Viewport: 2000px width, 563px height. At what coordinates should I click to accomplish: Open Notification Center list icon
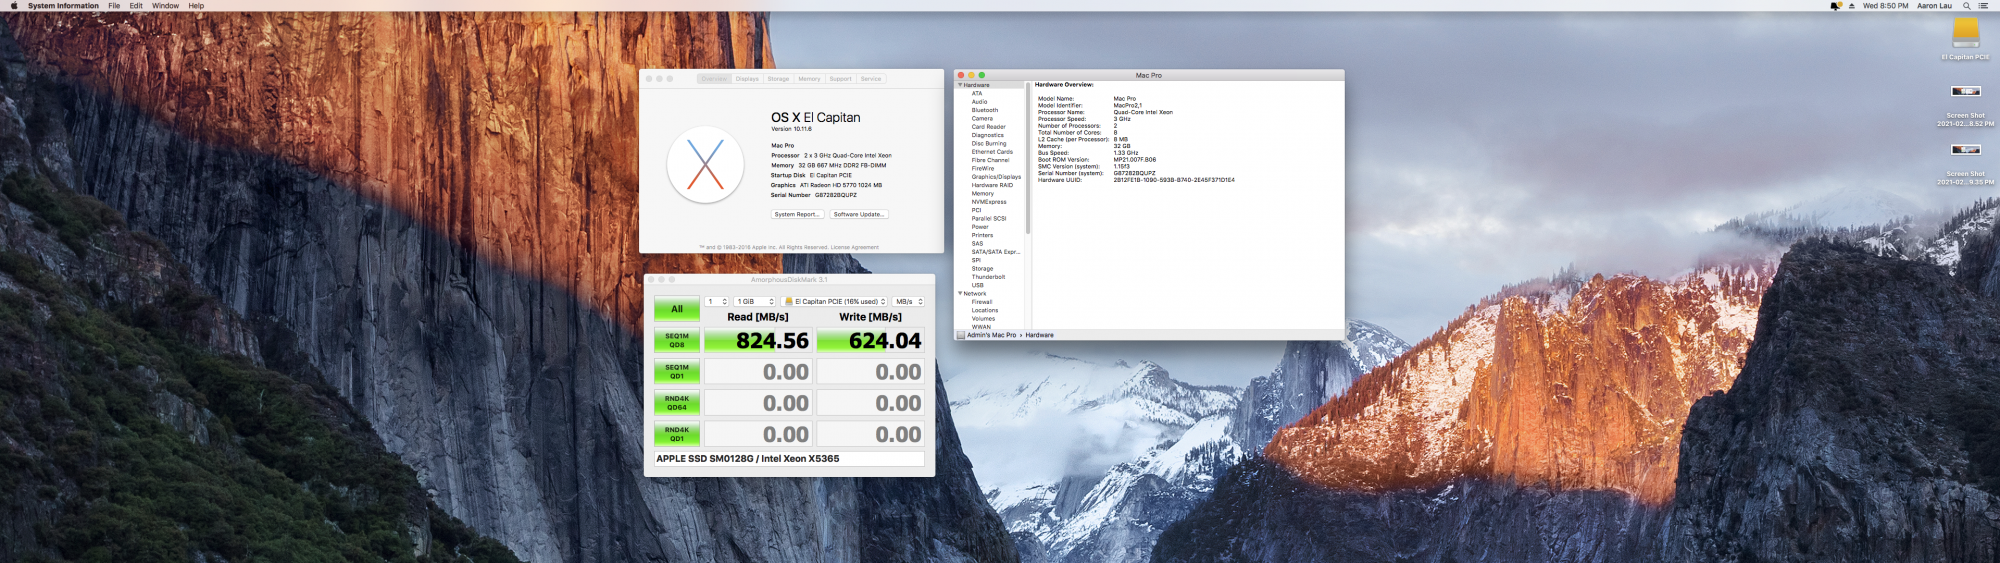[x=1983, y=6]
